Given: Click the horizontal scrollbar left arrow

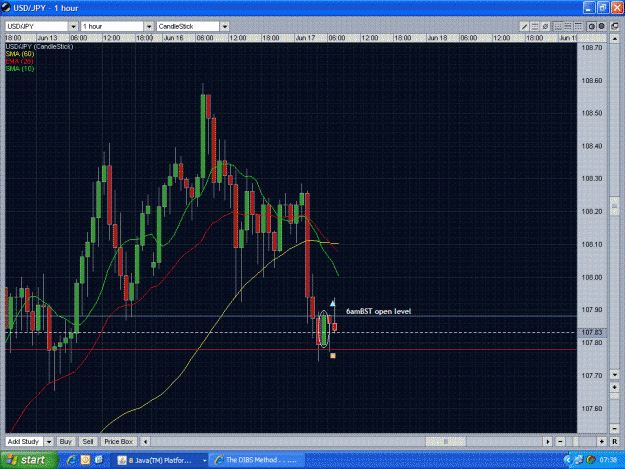Looking at the screenshot, I should point(145,442).
